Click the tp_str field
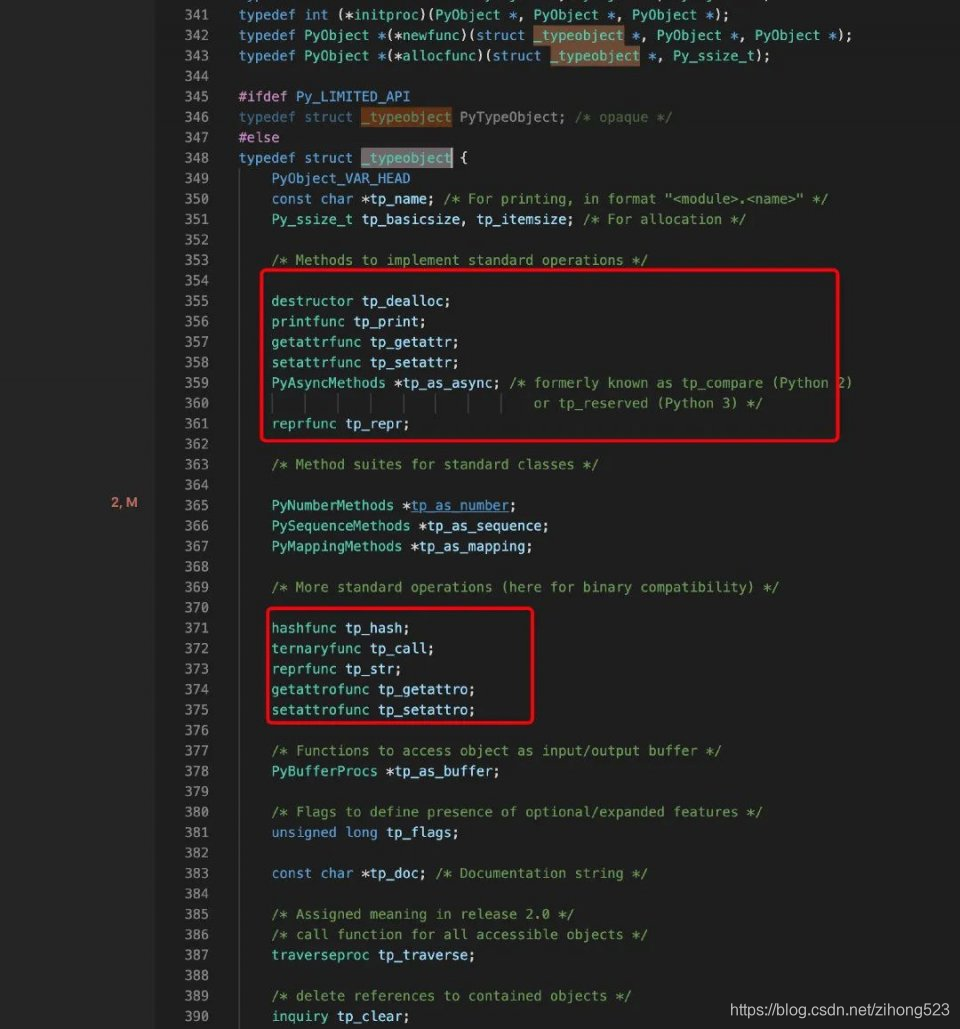This screenshot has width=960, height=1029. (x=370, y=669)
